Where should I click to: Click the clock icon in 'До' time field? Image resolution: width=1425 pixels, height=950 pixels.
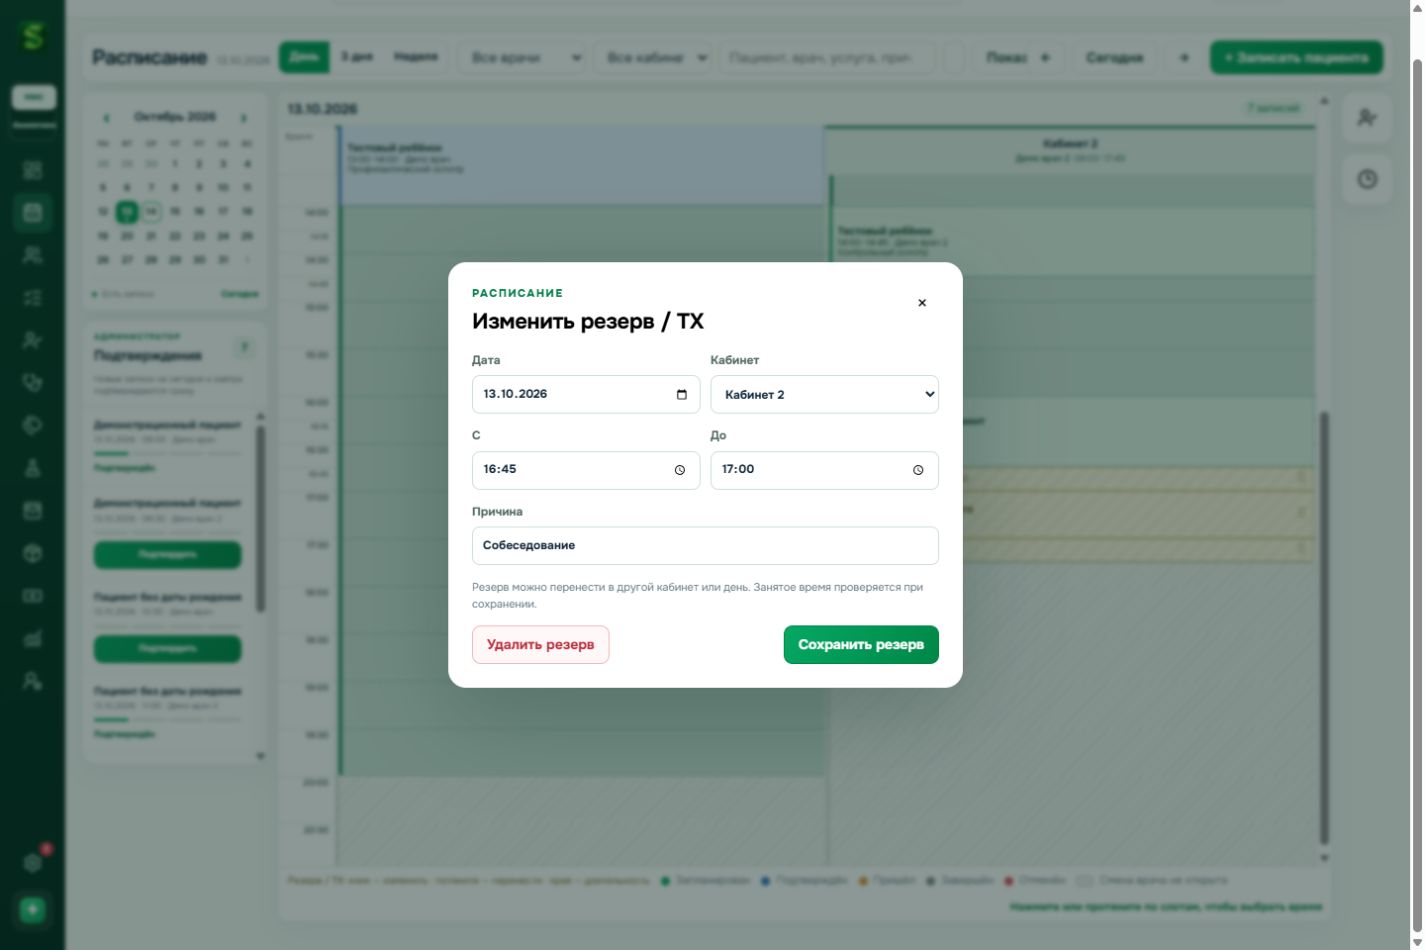918,470
